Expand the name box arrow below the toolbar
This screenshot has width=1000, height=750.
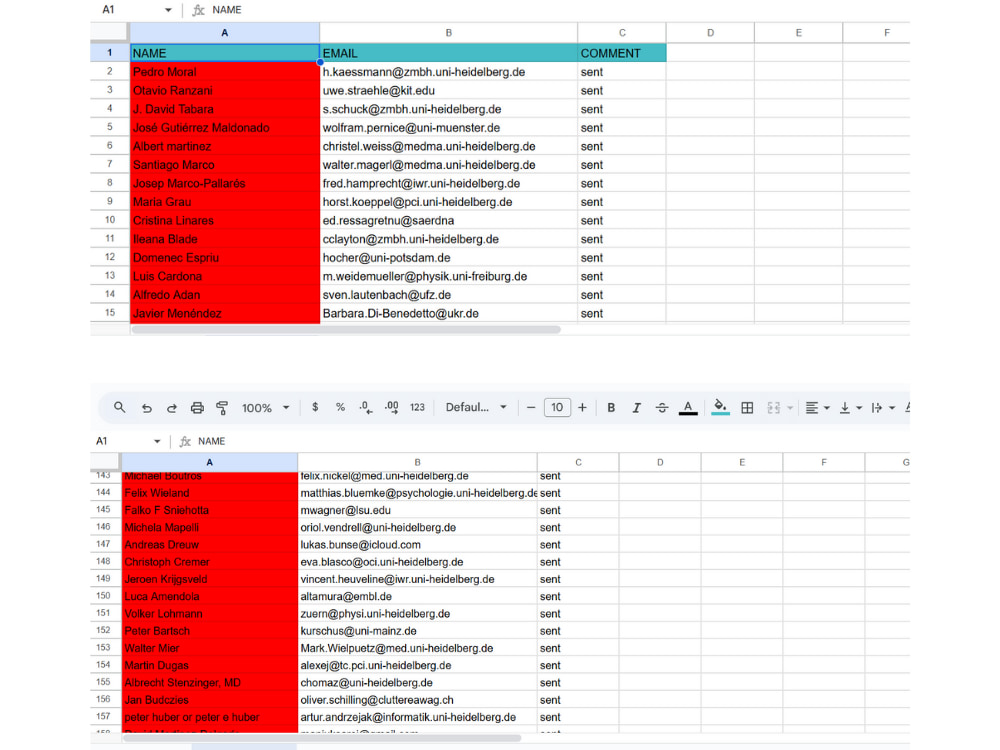(157, 441)
